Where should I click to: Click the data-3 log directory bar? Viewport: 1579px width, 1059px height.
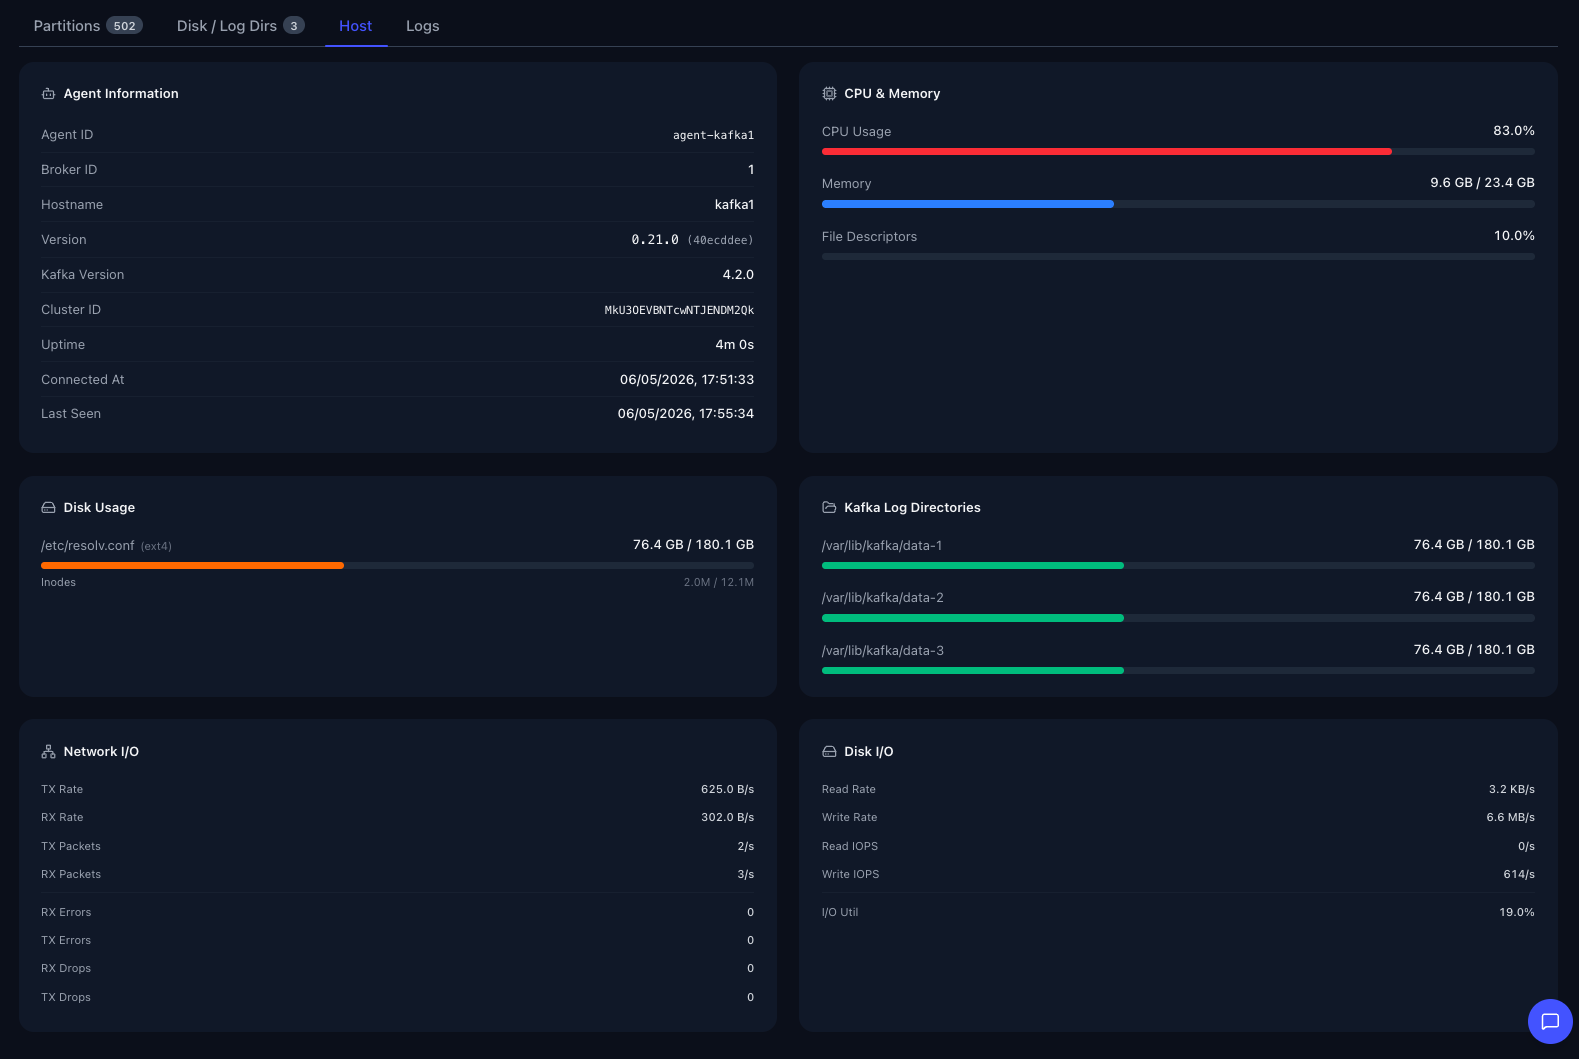(x=1178, y=671)
